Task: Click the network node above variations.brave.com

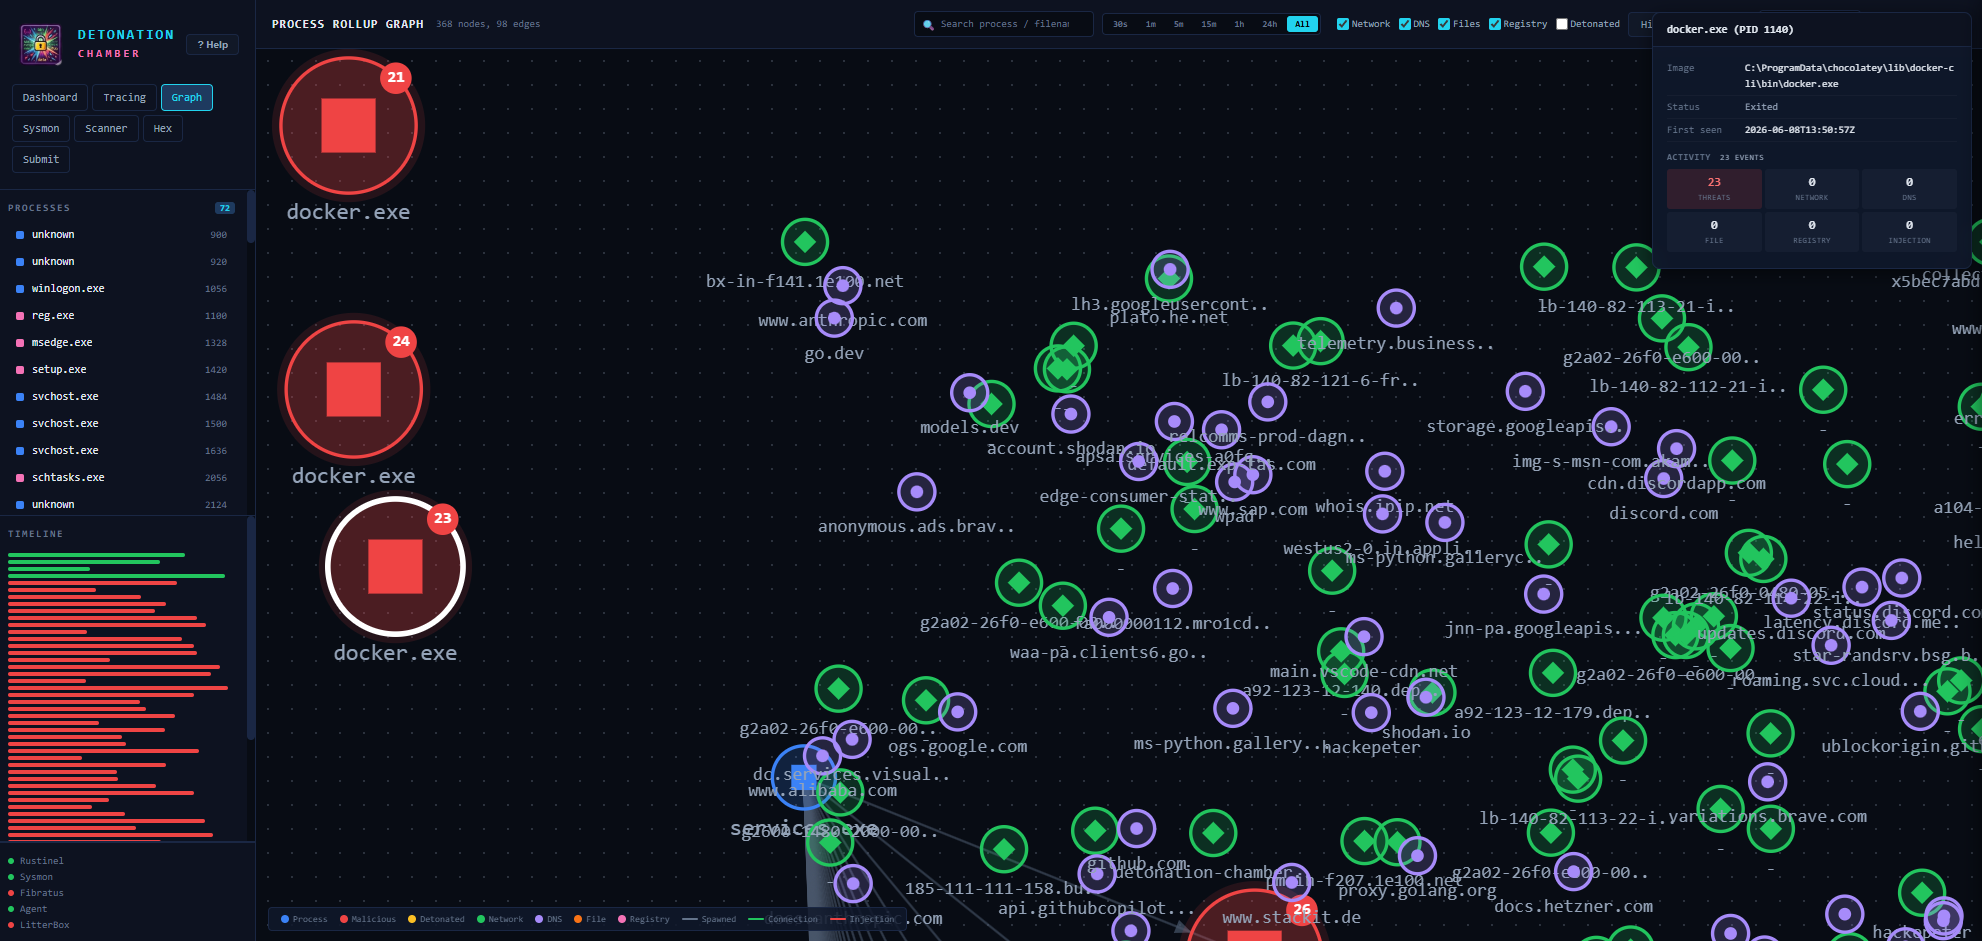Action: tap(1768, 781)
